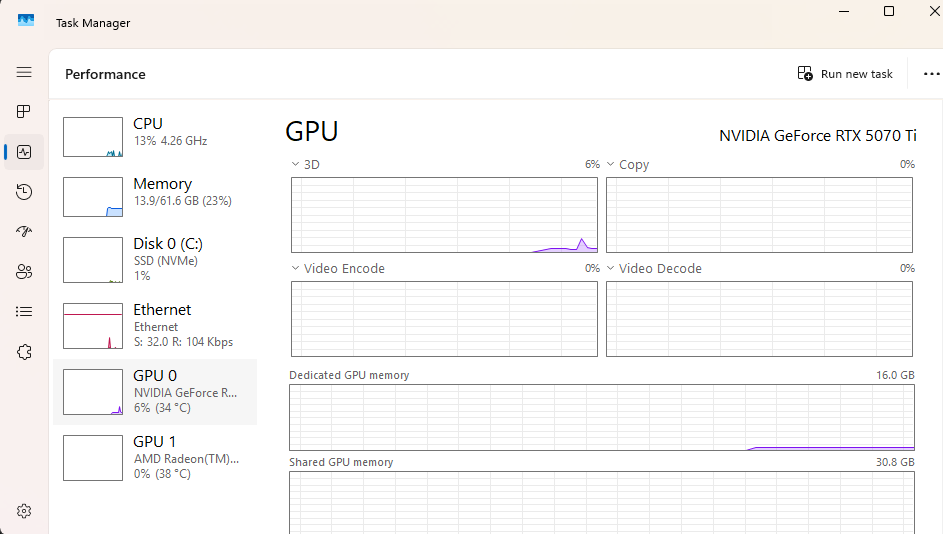Select the Memory performance item

(155, 197)
